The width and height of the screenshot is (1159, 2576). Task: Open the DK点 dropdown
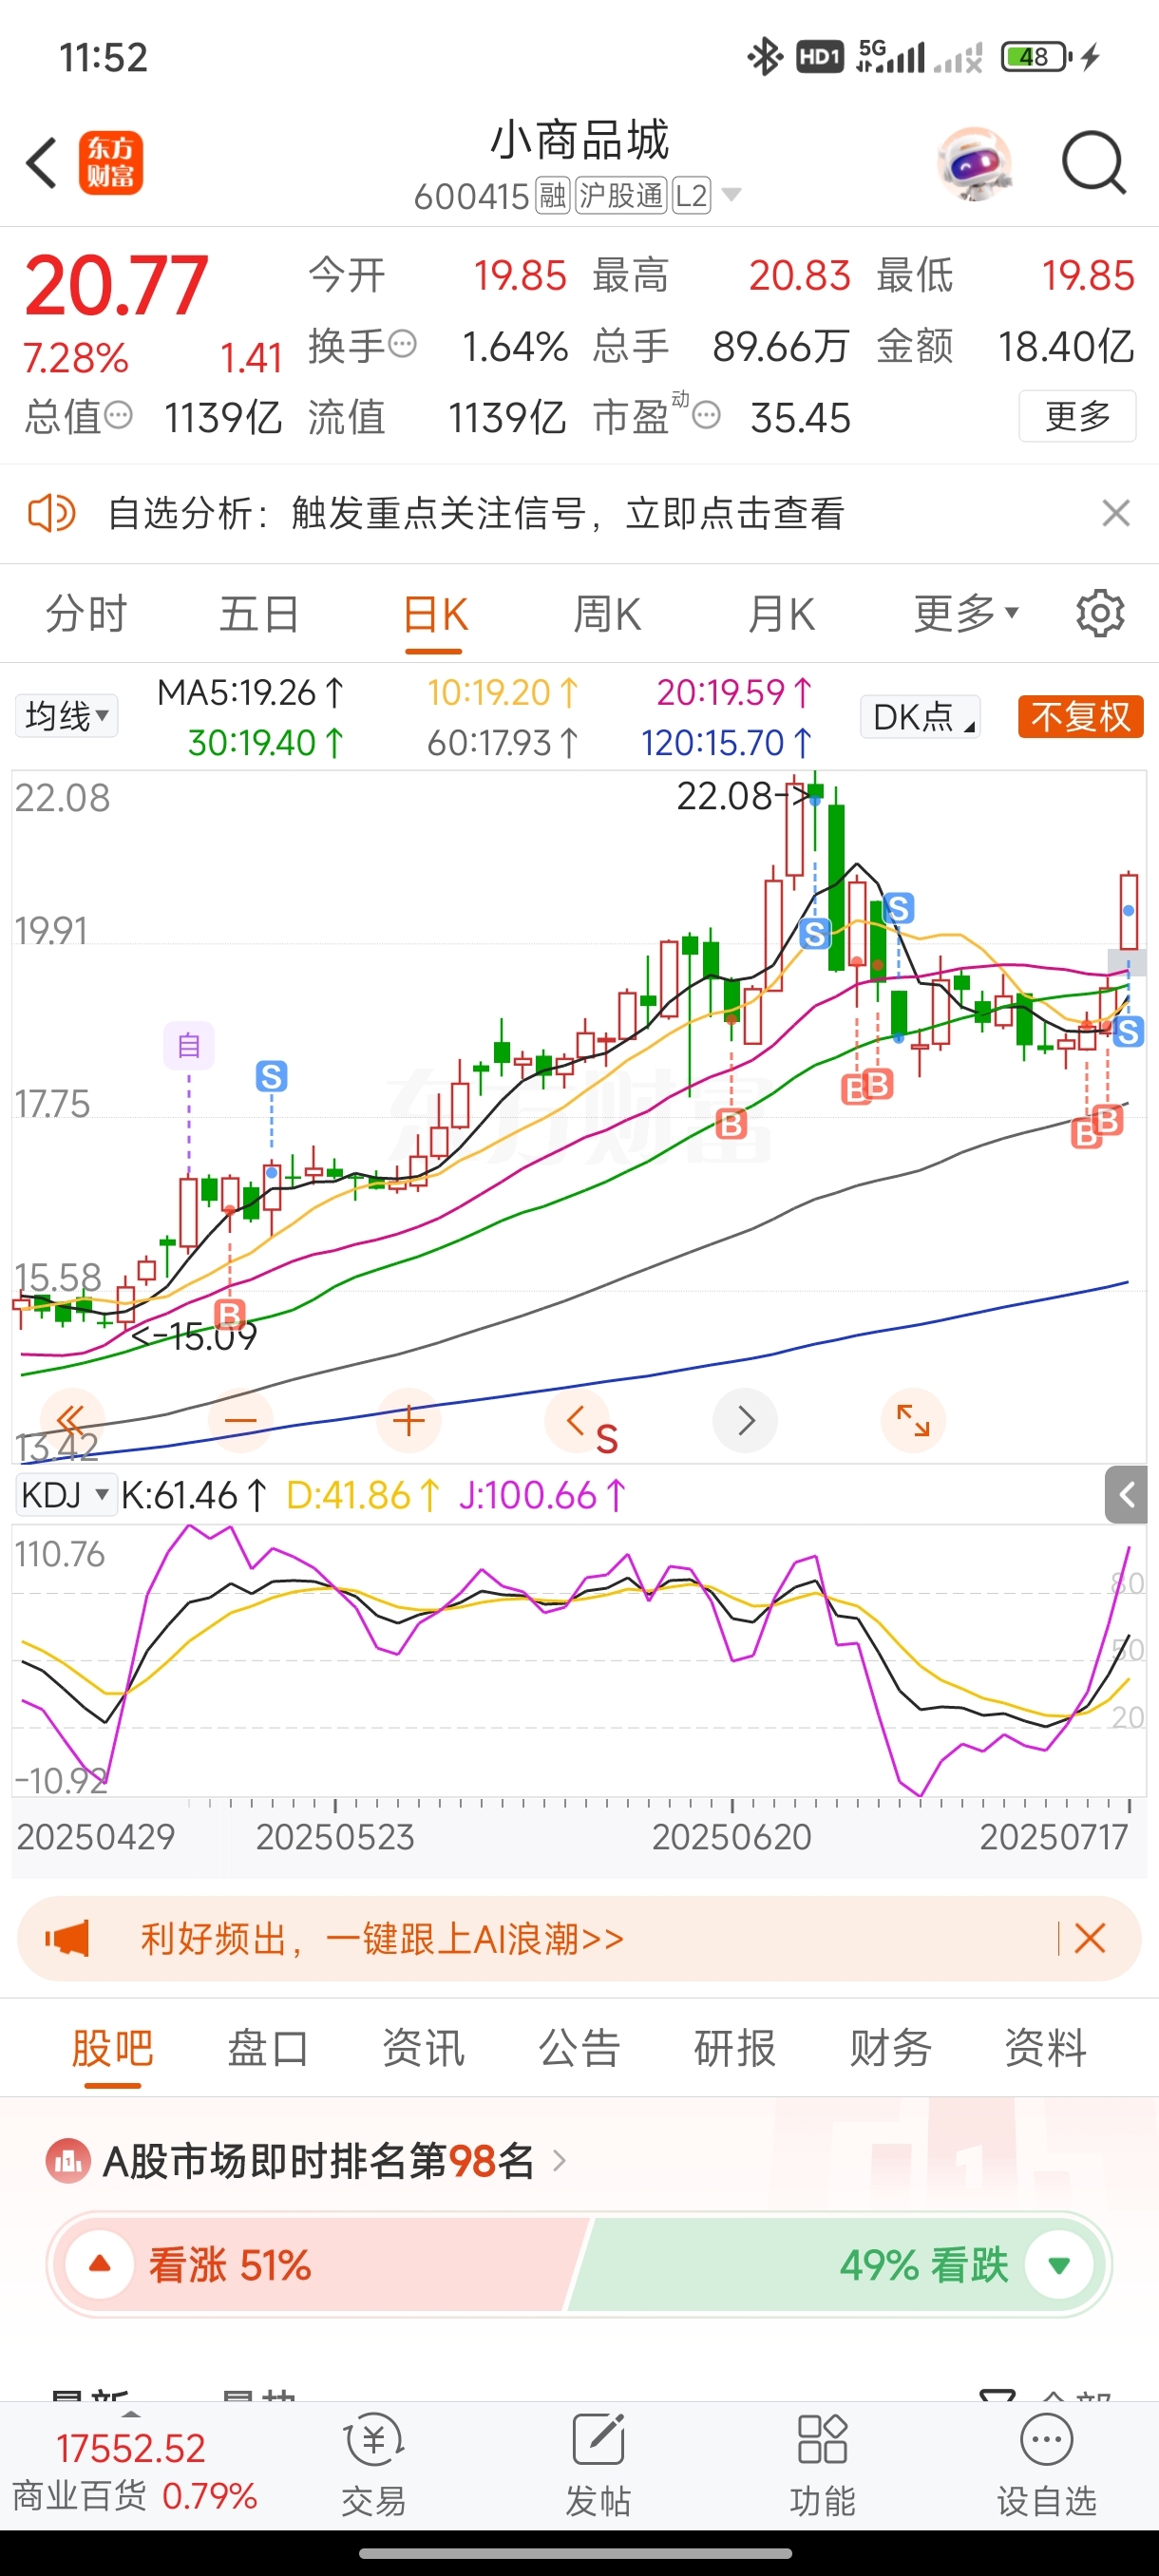pyautogui.click(x=920, y=716)
